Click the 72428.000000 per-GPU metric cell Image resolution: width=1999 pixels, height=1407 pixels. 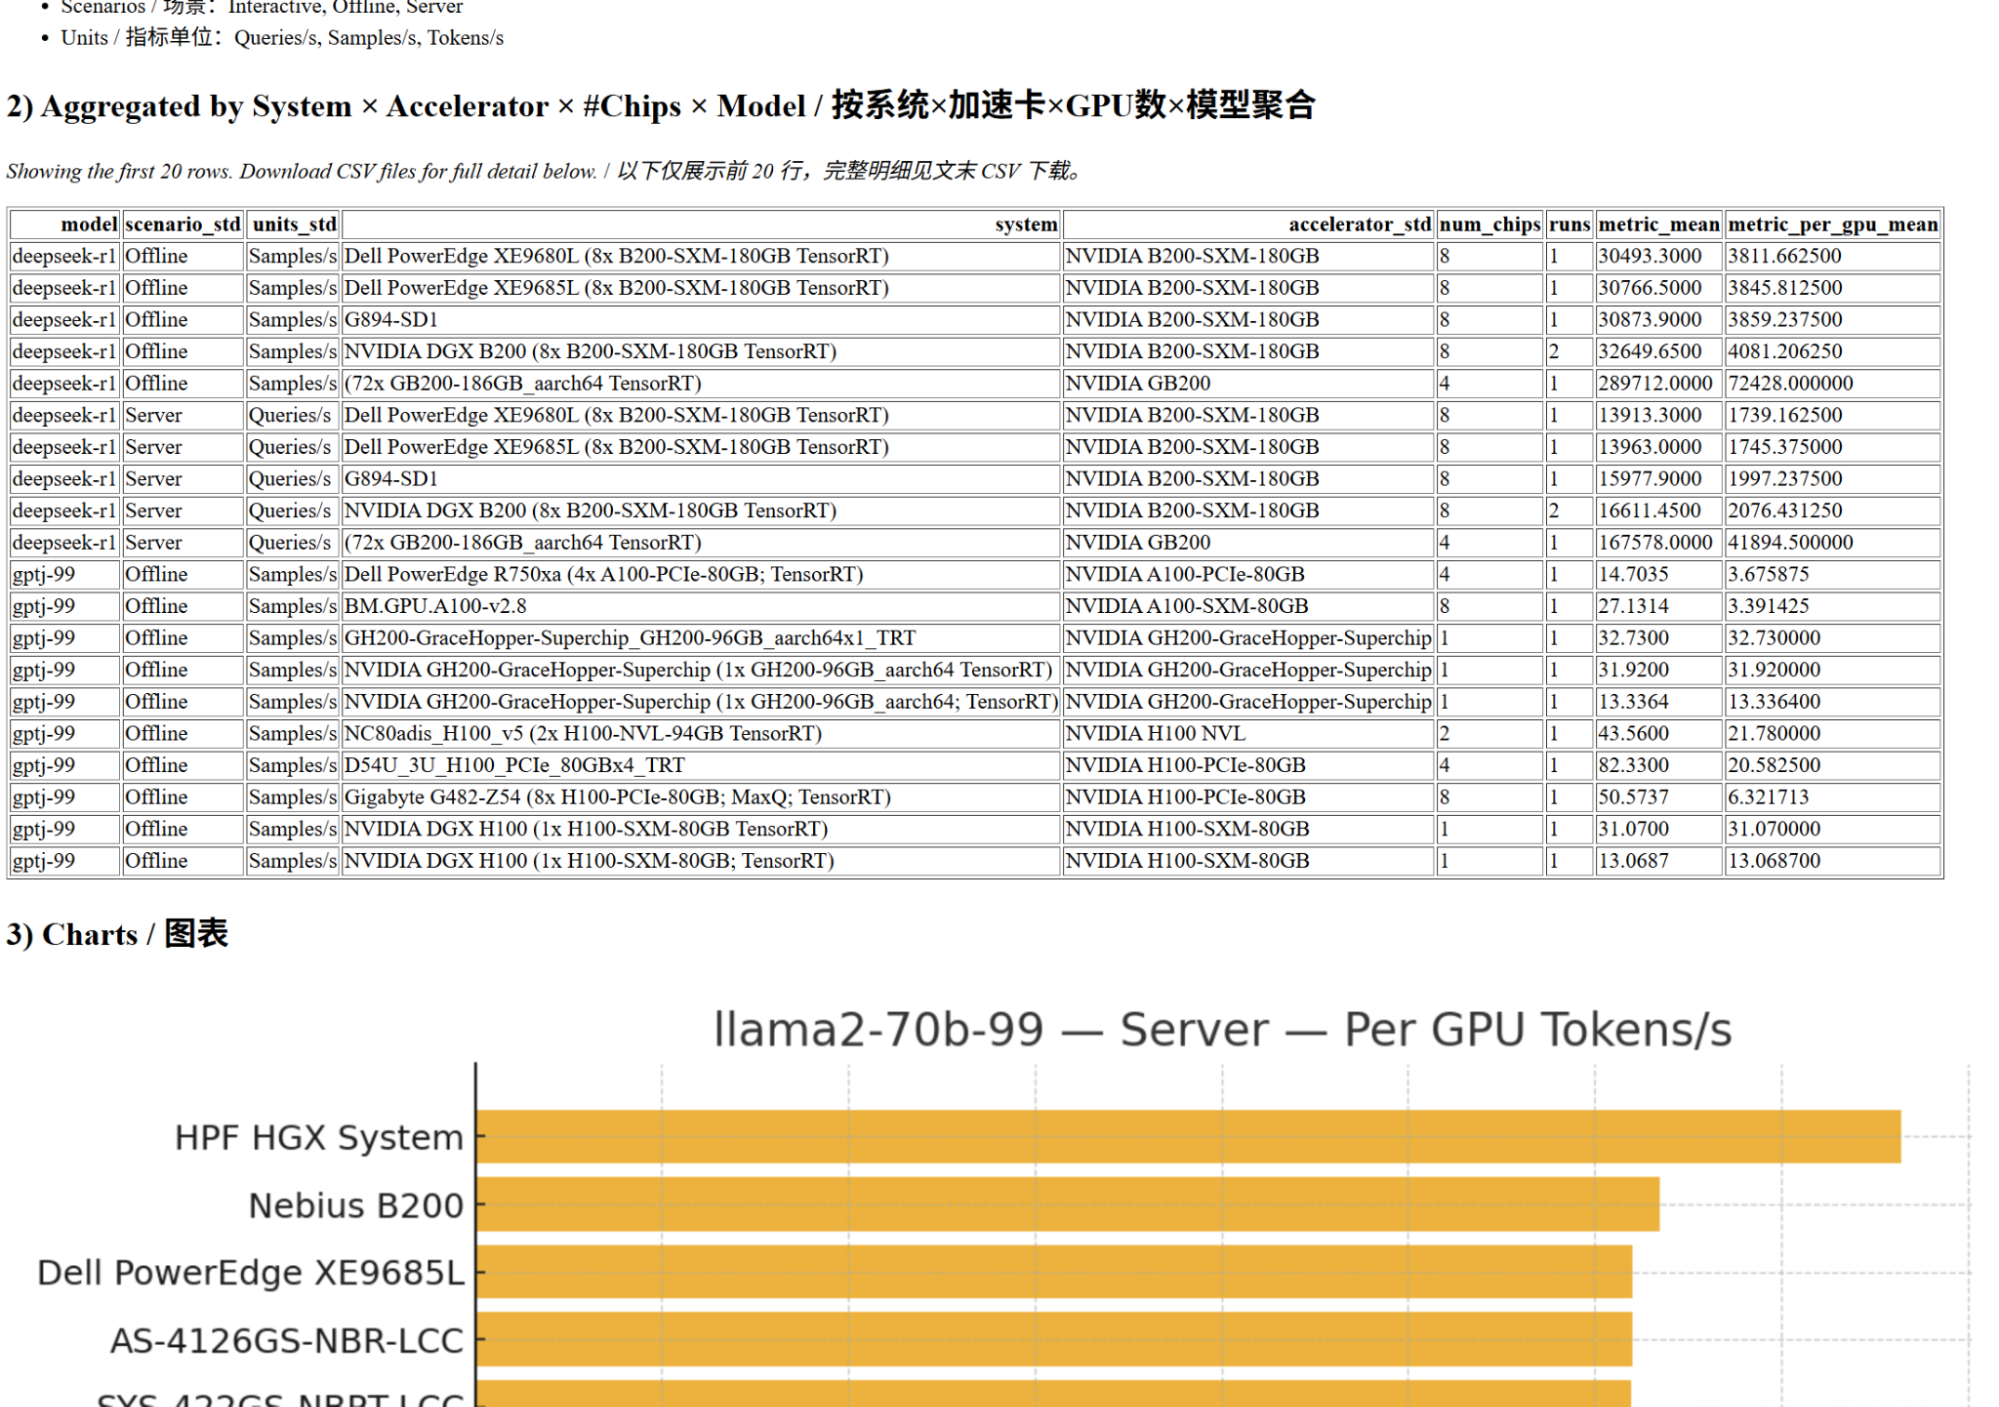[1790, 383]
